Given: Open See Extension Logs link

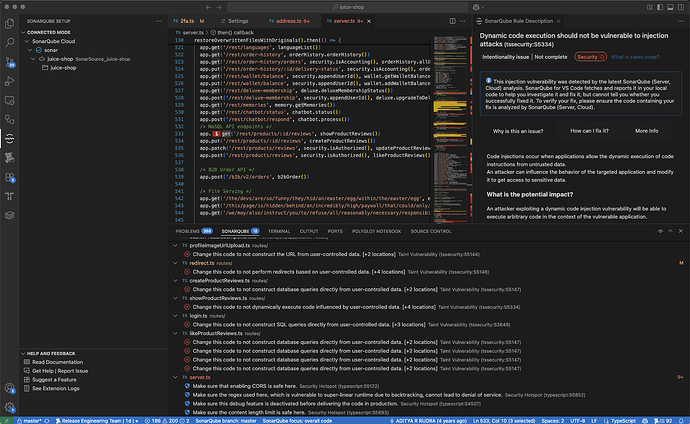Looking at the screenshot, I should point(56,389).
